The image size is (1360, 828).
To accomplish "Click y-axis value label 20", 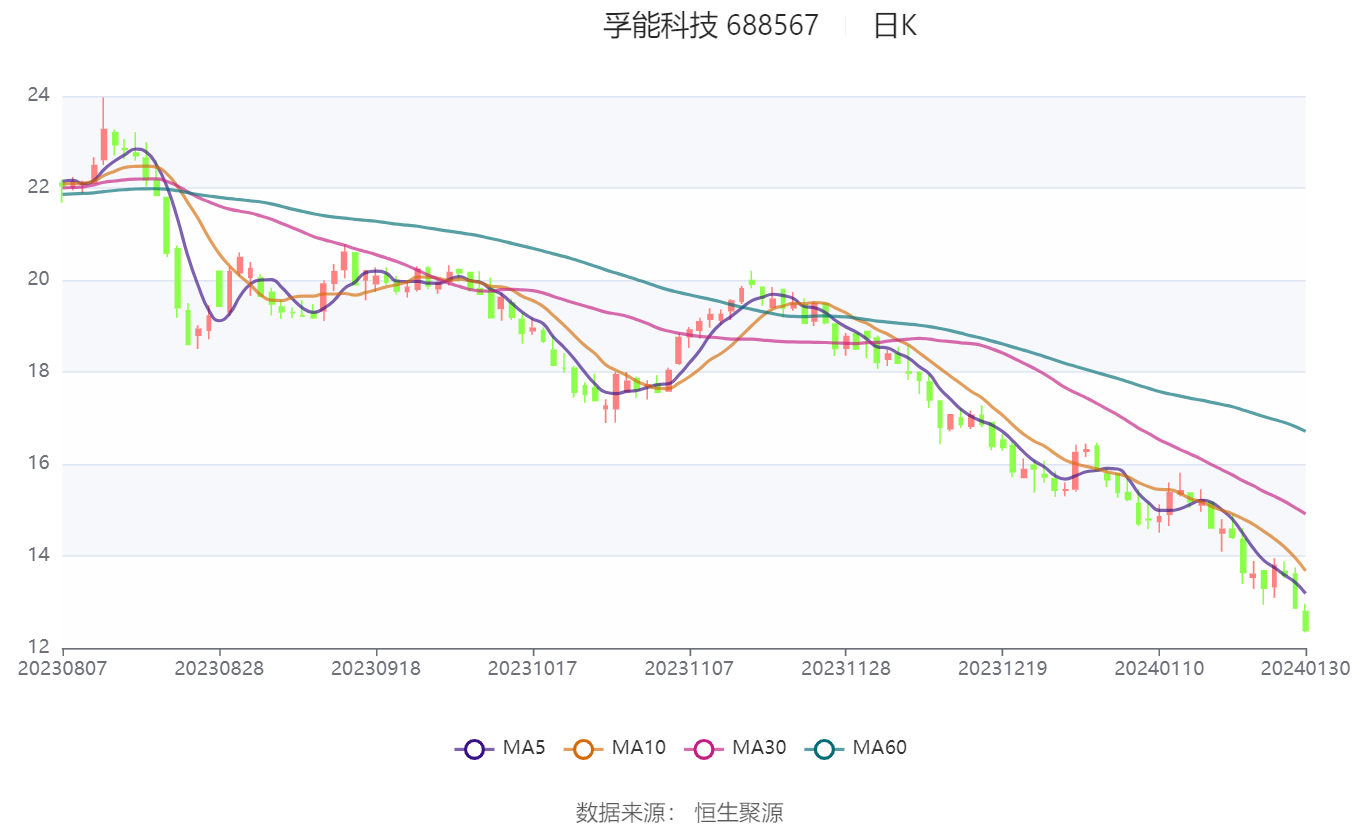I will pyautogui.click(x=38, y=279).
